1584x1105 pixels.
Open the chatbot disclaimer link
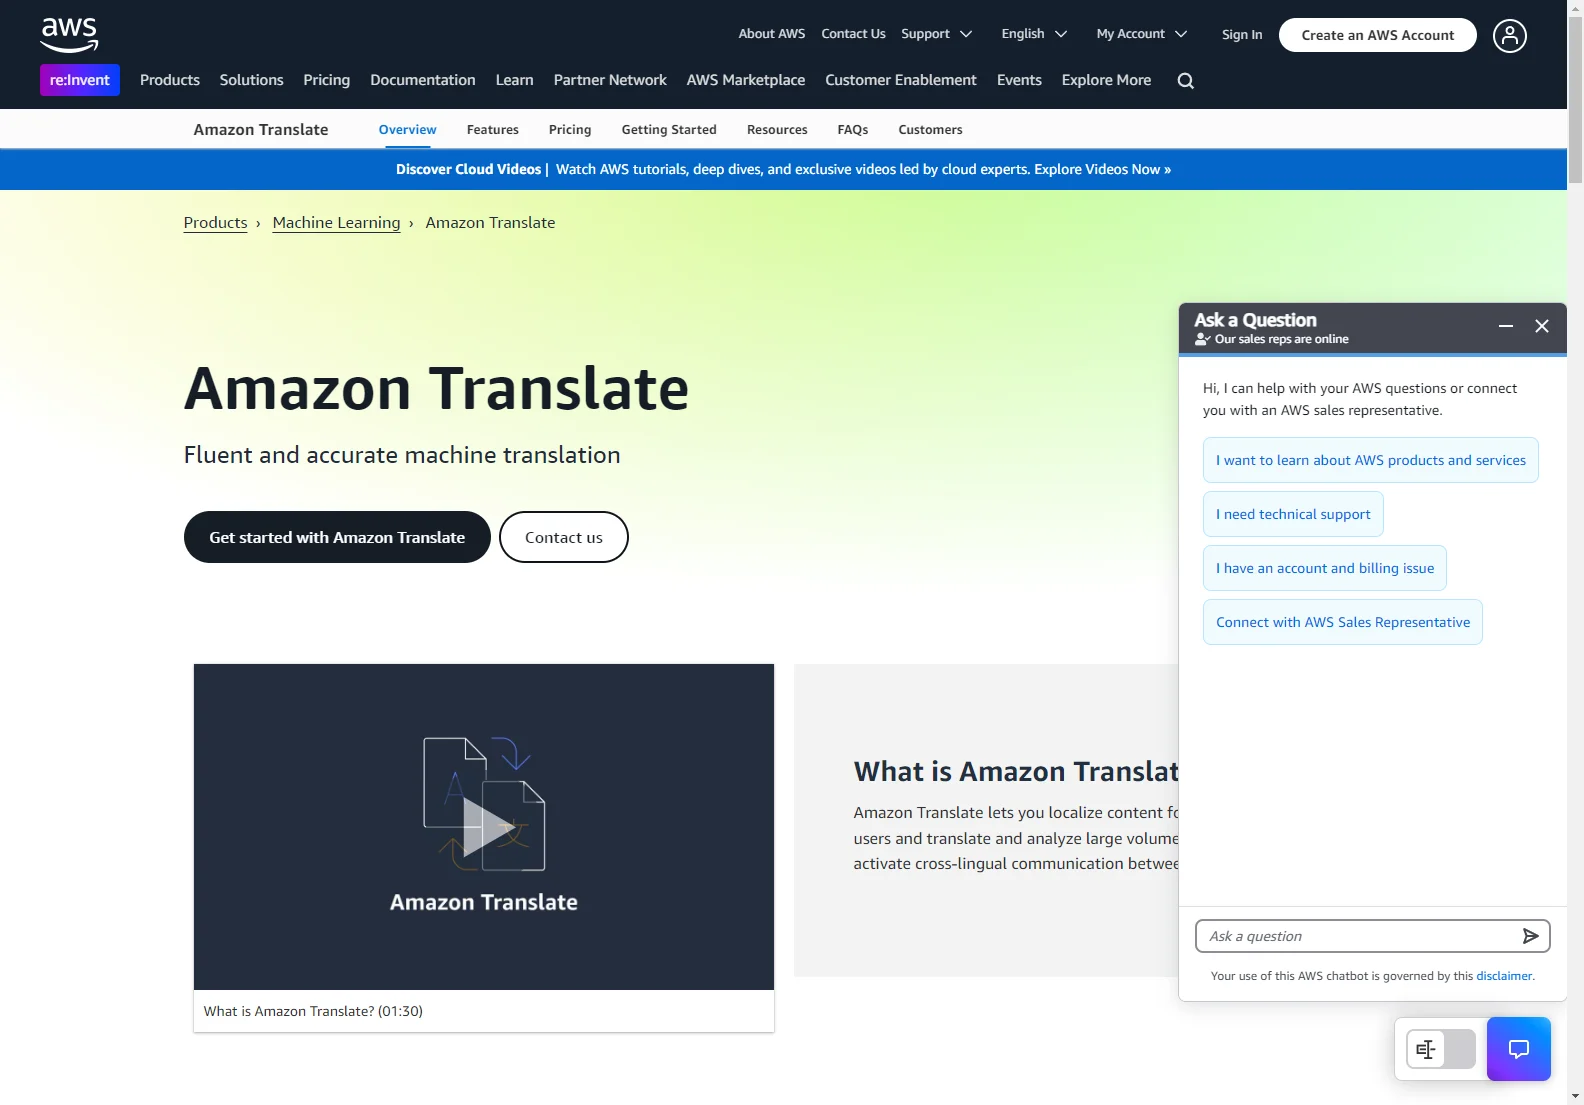[x=1504, y=976]
